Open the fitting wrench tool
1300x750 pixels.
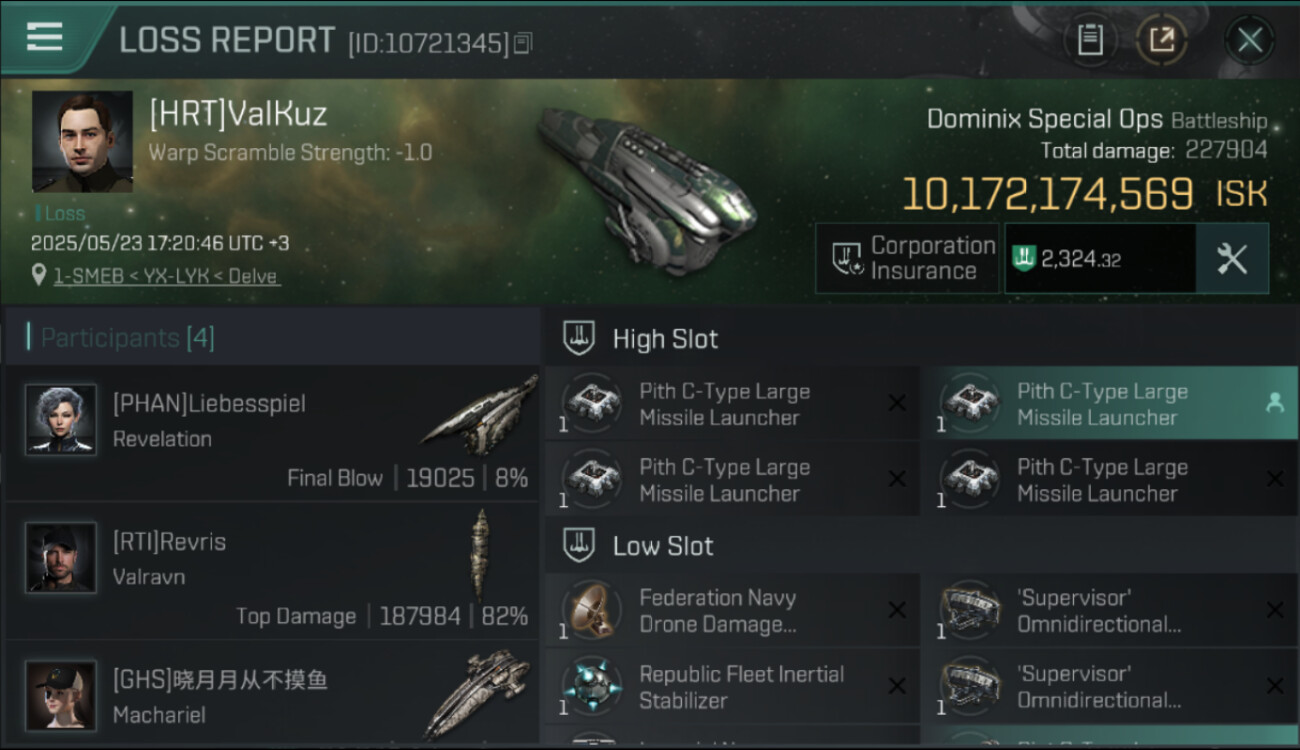coord(1232,259)
